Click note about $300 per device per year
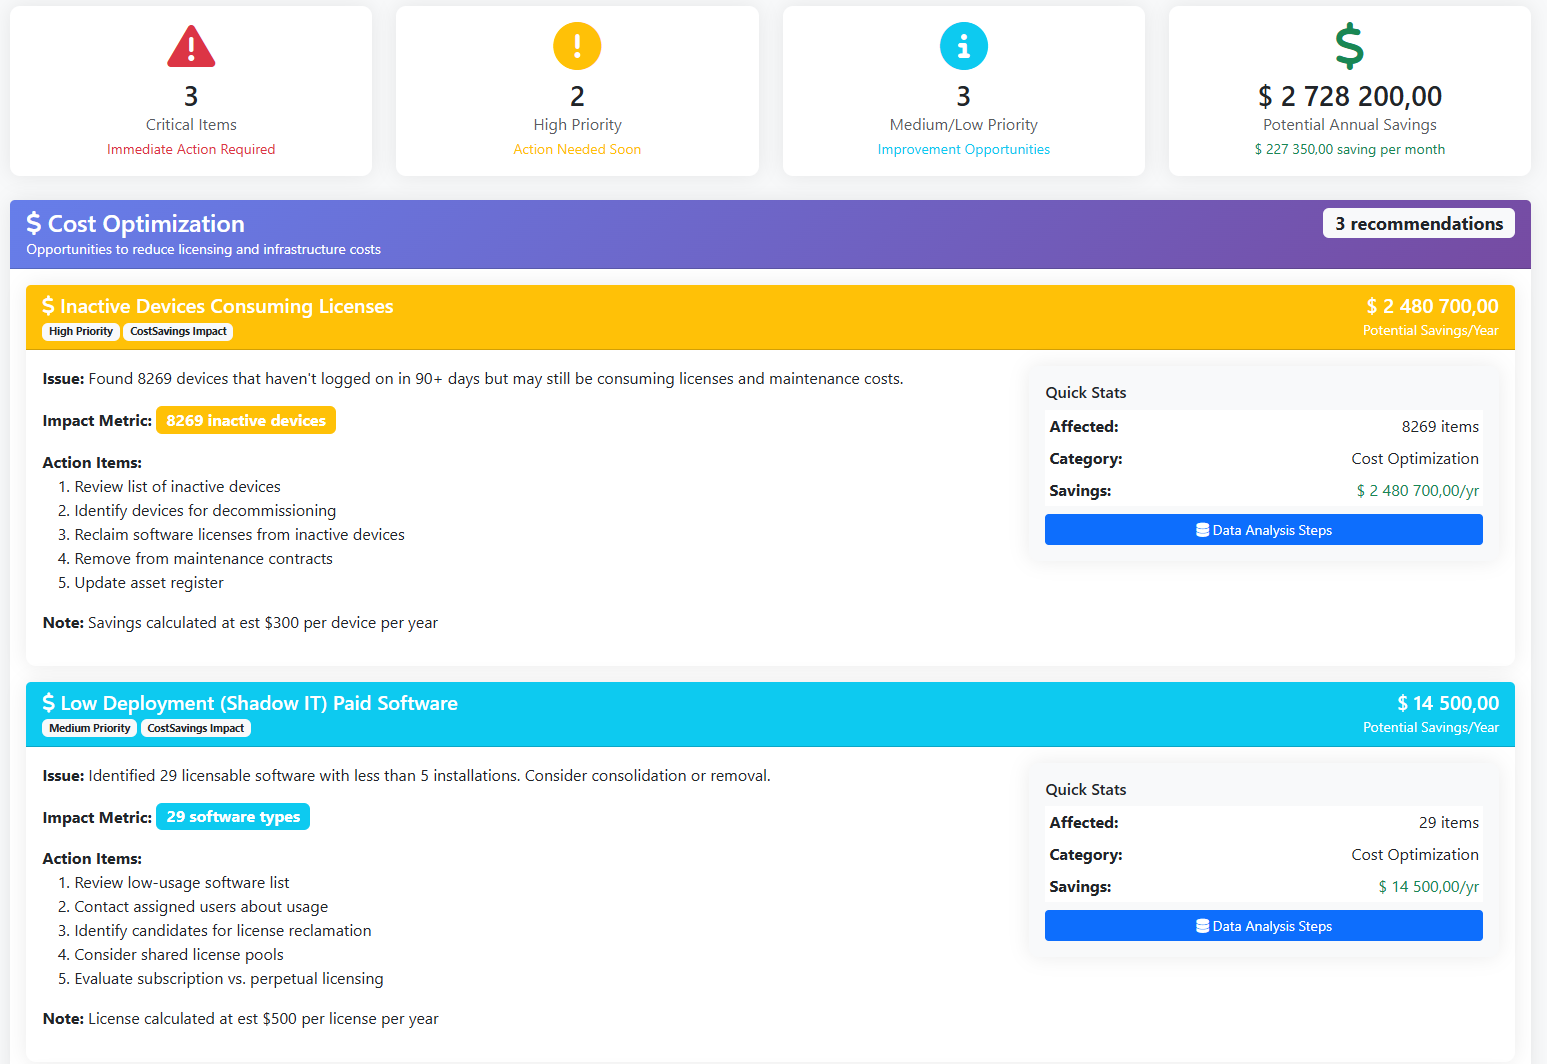 point(240,623)
